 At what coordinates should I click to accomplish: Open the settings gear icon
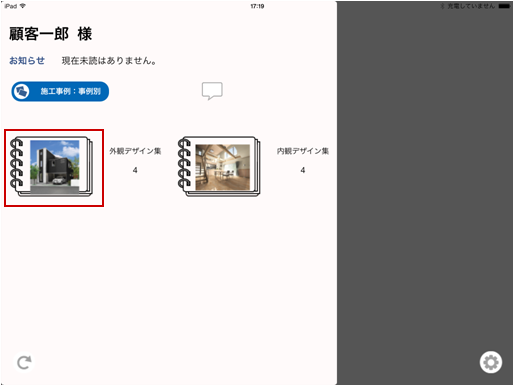(x=491, y=362)
